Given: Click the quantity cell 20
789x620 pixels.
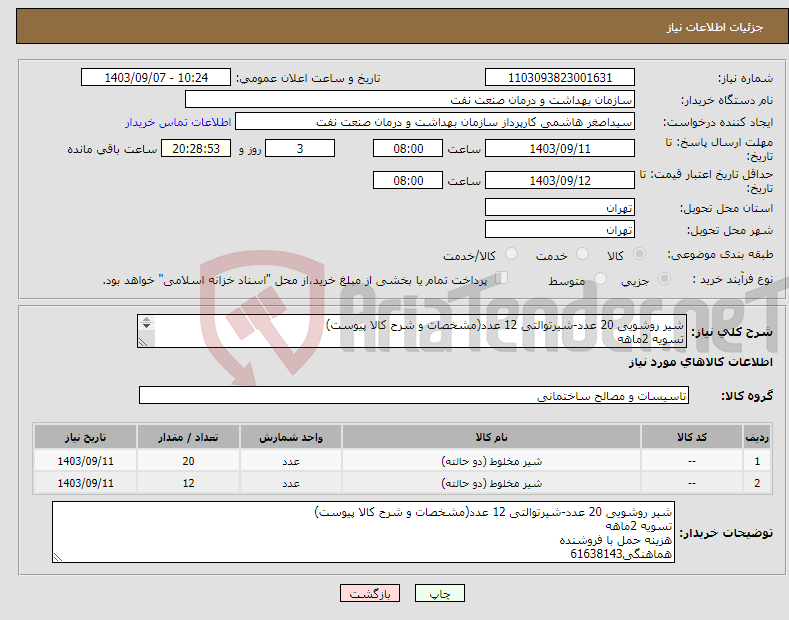Looking at the screenshot, I should (x=188, y=461).
